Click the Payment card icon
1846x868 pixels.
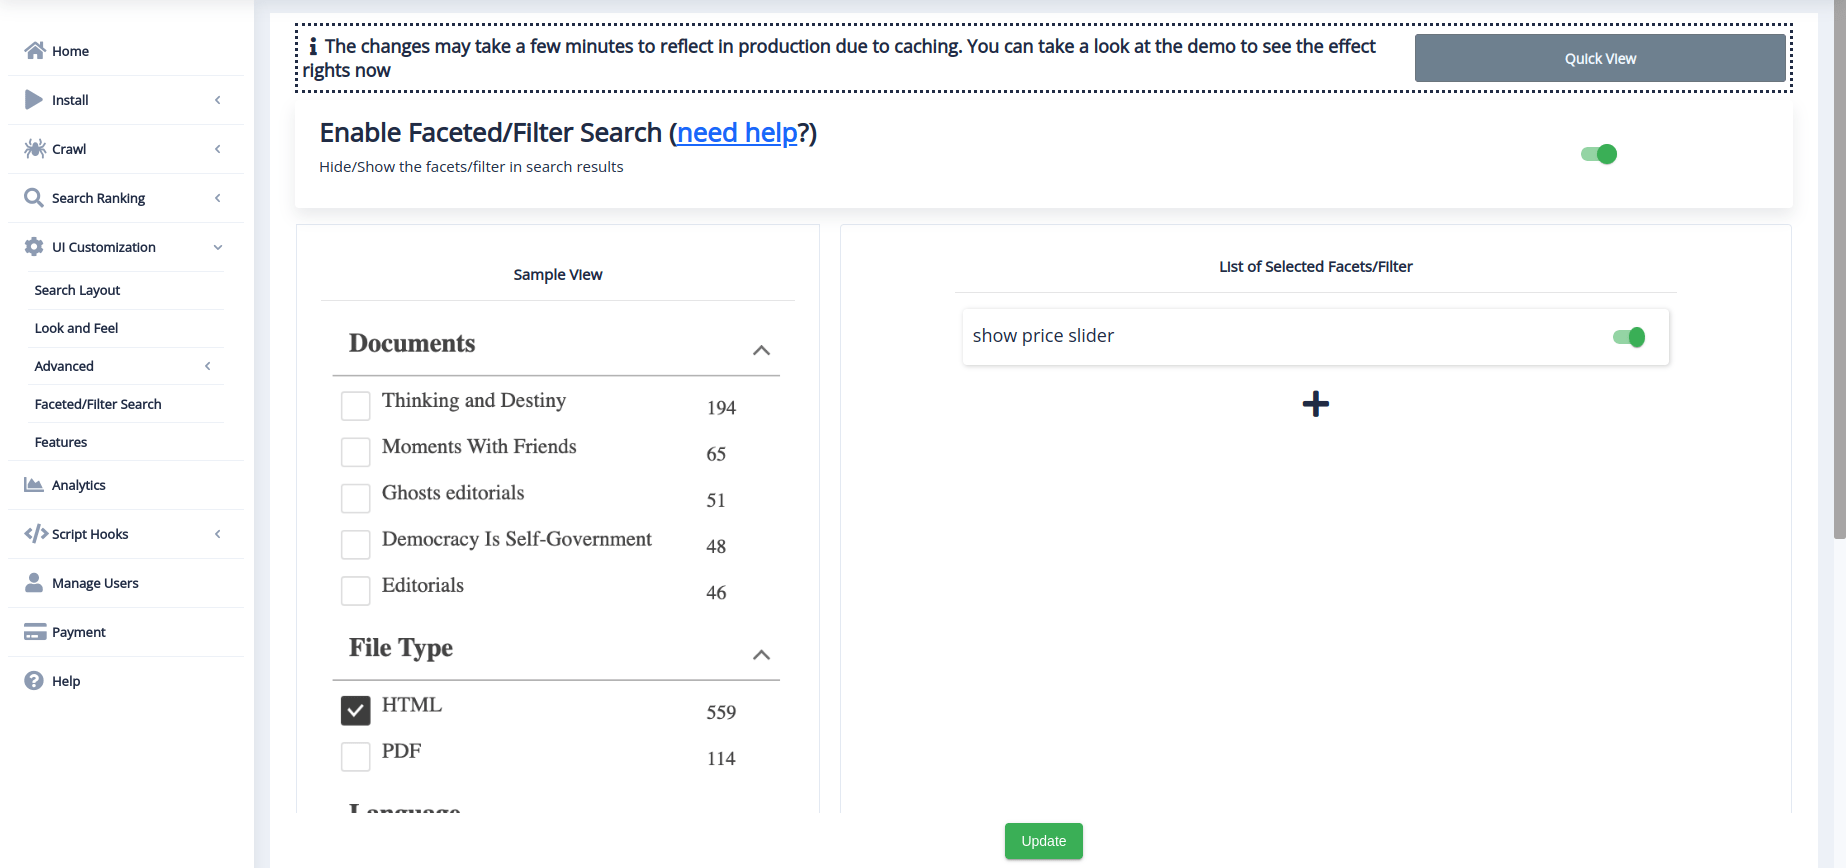(35, 632)
